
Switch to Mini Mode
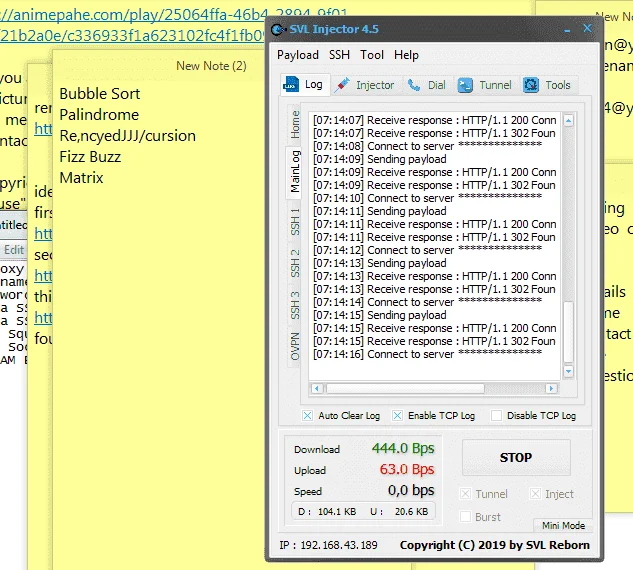563,525
